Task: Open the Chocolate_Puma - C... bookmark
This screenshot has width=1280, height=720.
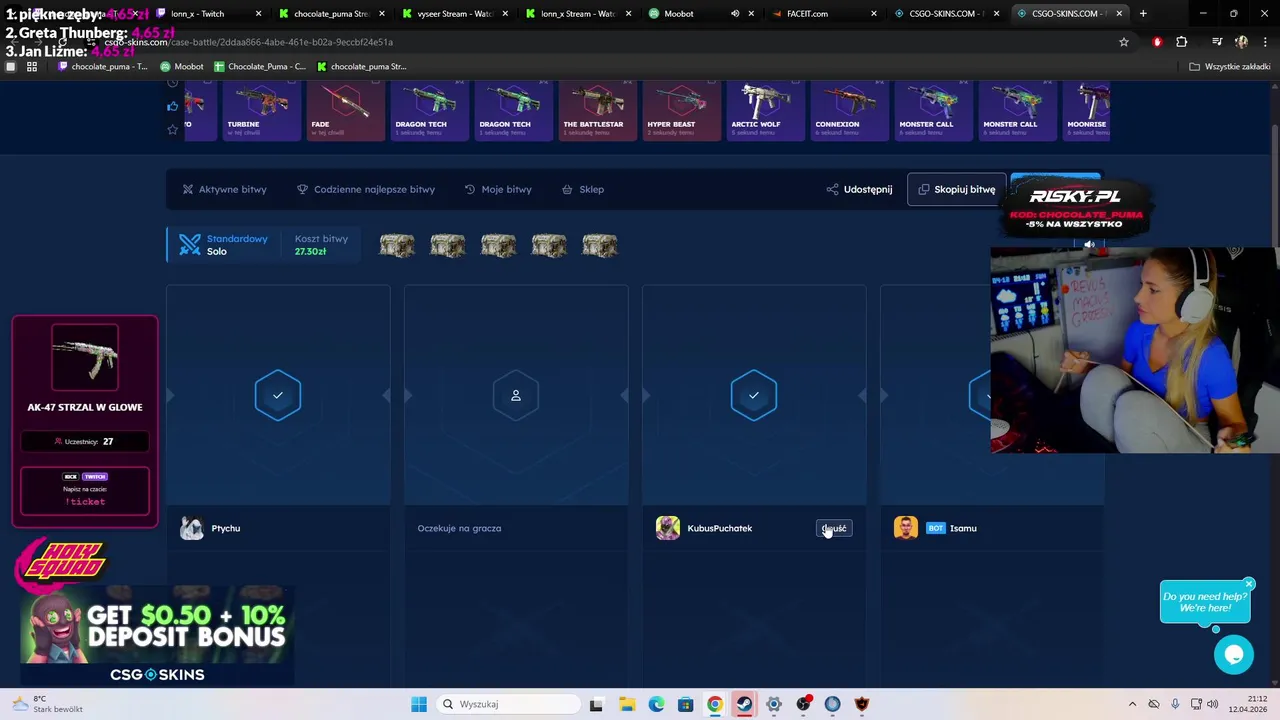Action: pos(260,67)
